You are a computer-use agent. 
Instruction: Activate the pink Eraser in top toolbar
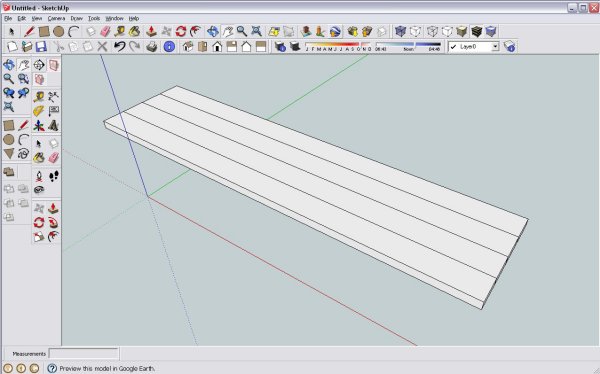pos(105,31)
